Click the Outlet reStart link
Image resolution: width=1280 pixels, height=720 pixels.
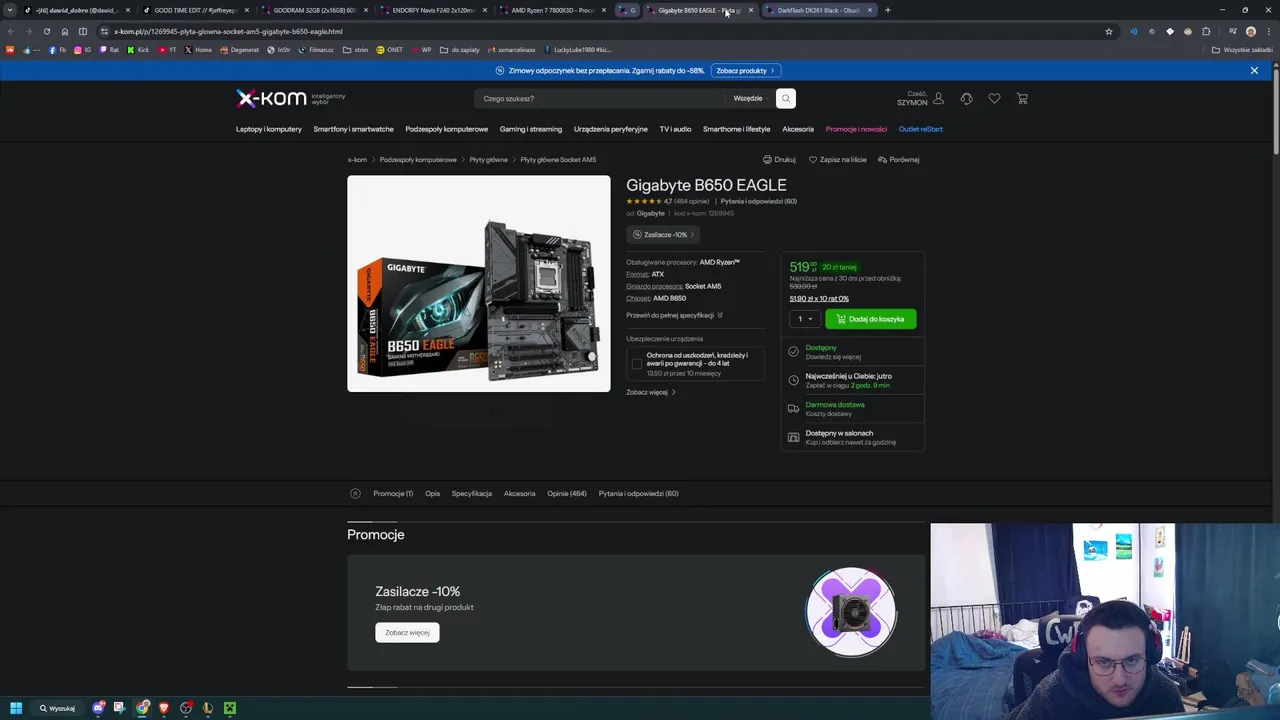(921, 129)
